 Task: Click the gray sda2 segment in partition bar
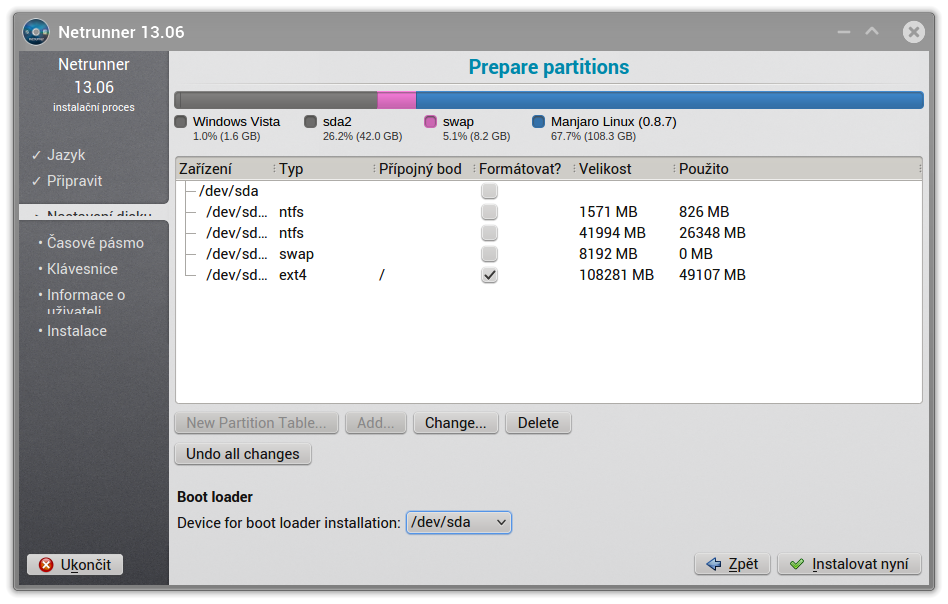pyautogui.click(x=279, y=100)
